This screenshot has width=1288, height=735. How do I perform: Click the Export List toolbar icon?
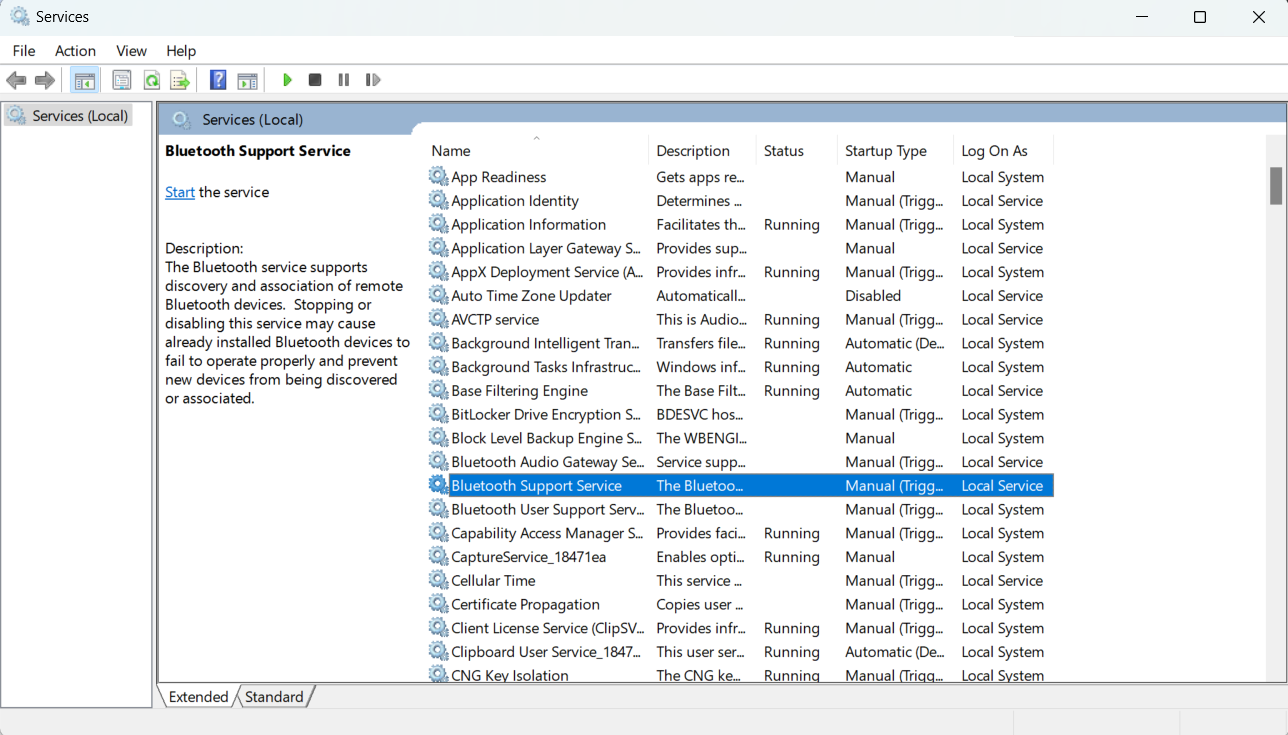coord(180,80)
